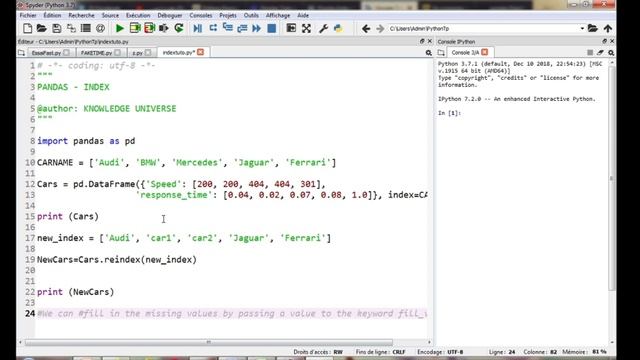Open the PYTHONPATH manager Python icon

click(338, 29)
